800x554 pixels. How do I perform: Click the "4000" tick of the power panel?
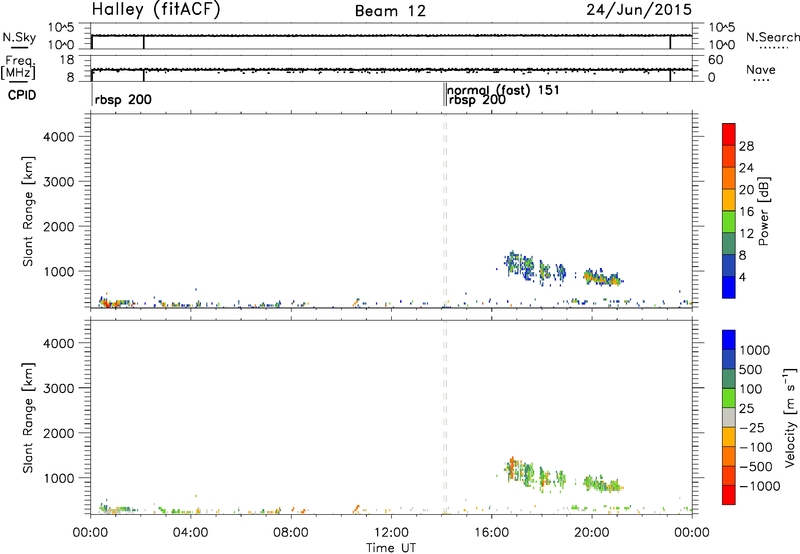tap(58, 137)
